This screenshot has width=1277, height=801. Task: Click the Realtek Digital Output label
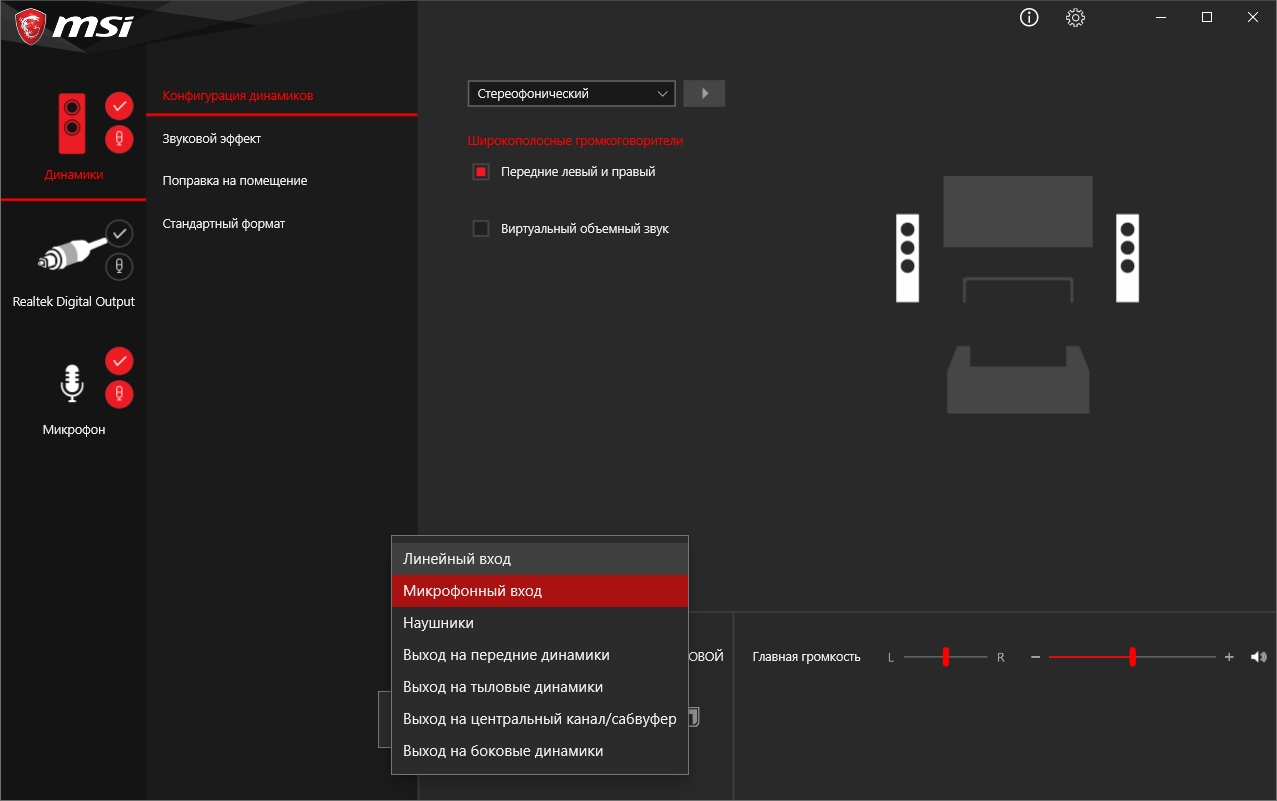pyautogui.click(x=74, y=302)
